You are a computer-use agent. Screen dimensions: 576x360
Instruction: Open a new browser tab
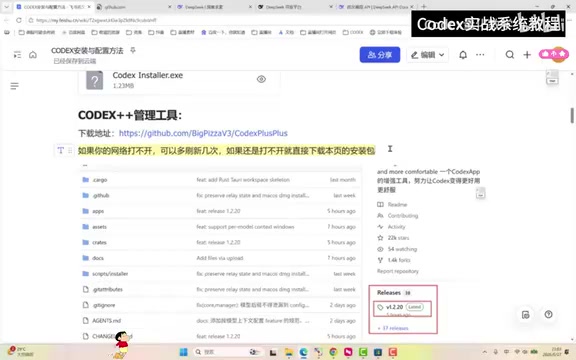424,7
